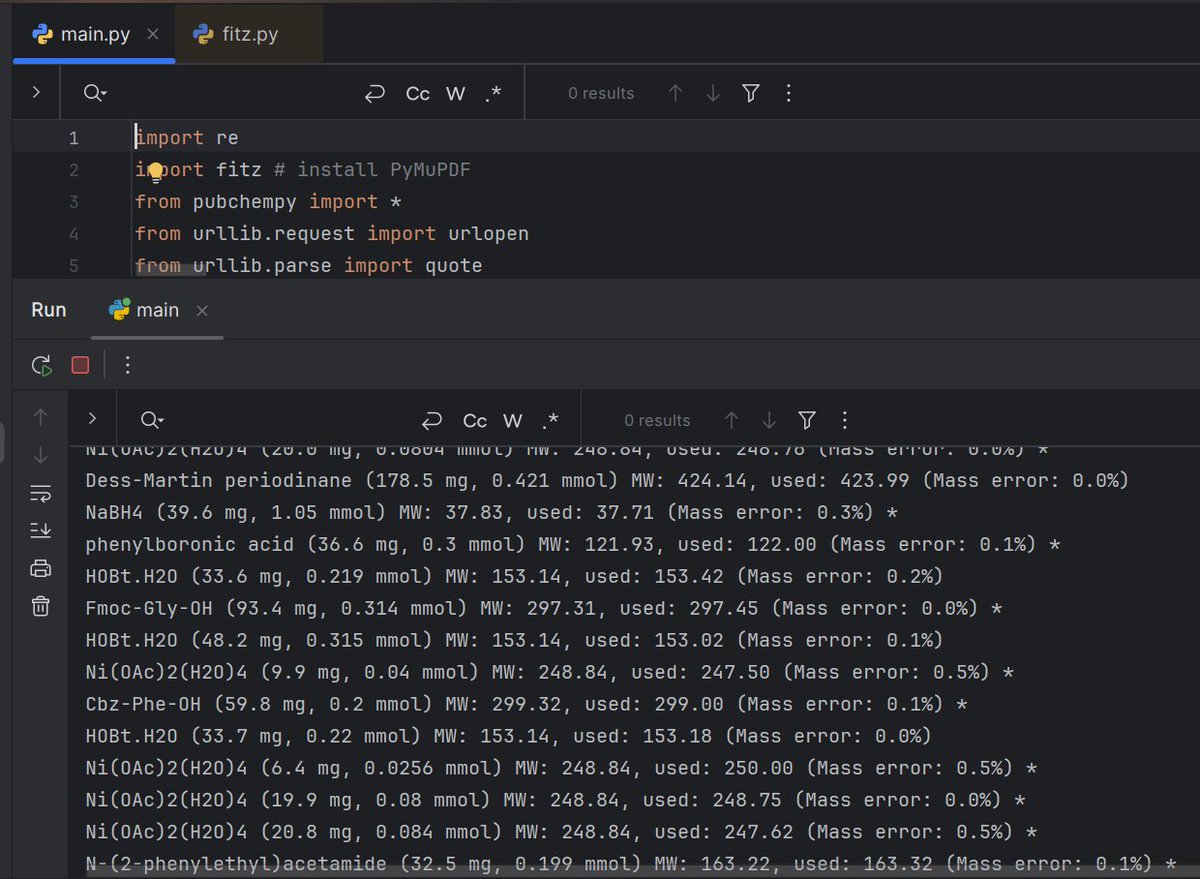Toggle soft-wrap in run console
The height and width of the screenshot is (879, 1200).
click(41, 493)
